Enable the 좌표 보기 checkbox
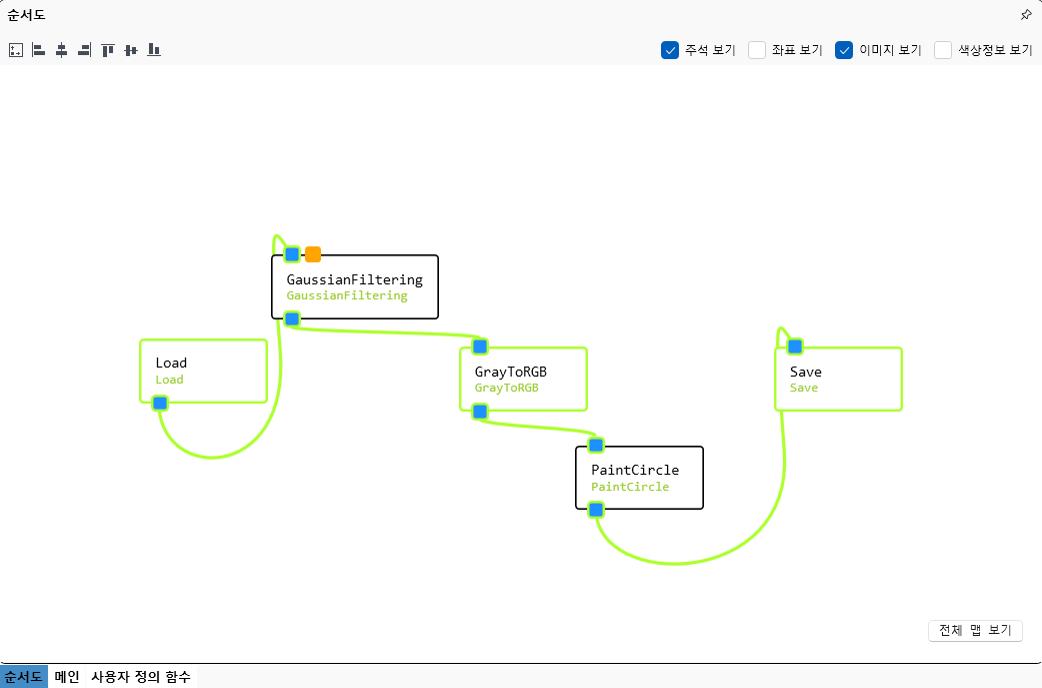The width and height of the screenshot is (1042, 688). (x=757, y=50)
